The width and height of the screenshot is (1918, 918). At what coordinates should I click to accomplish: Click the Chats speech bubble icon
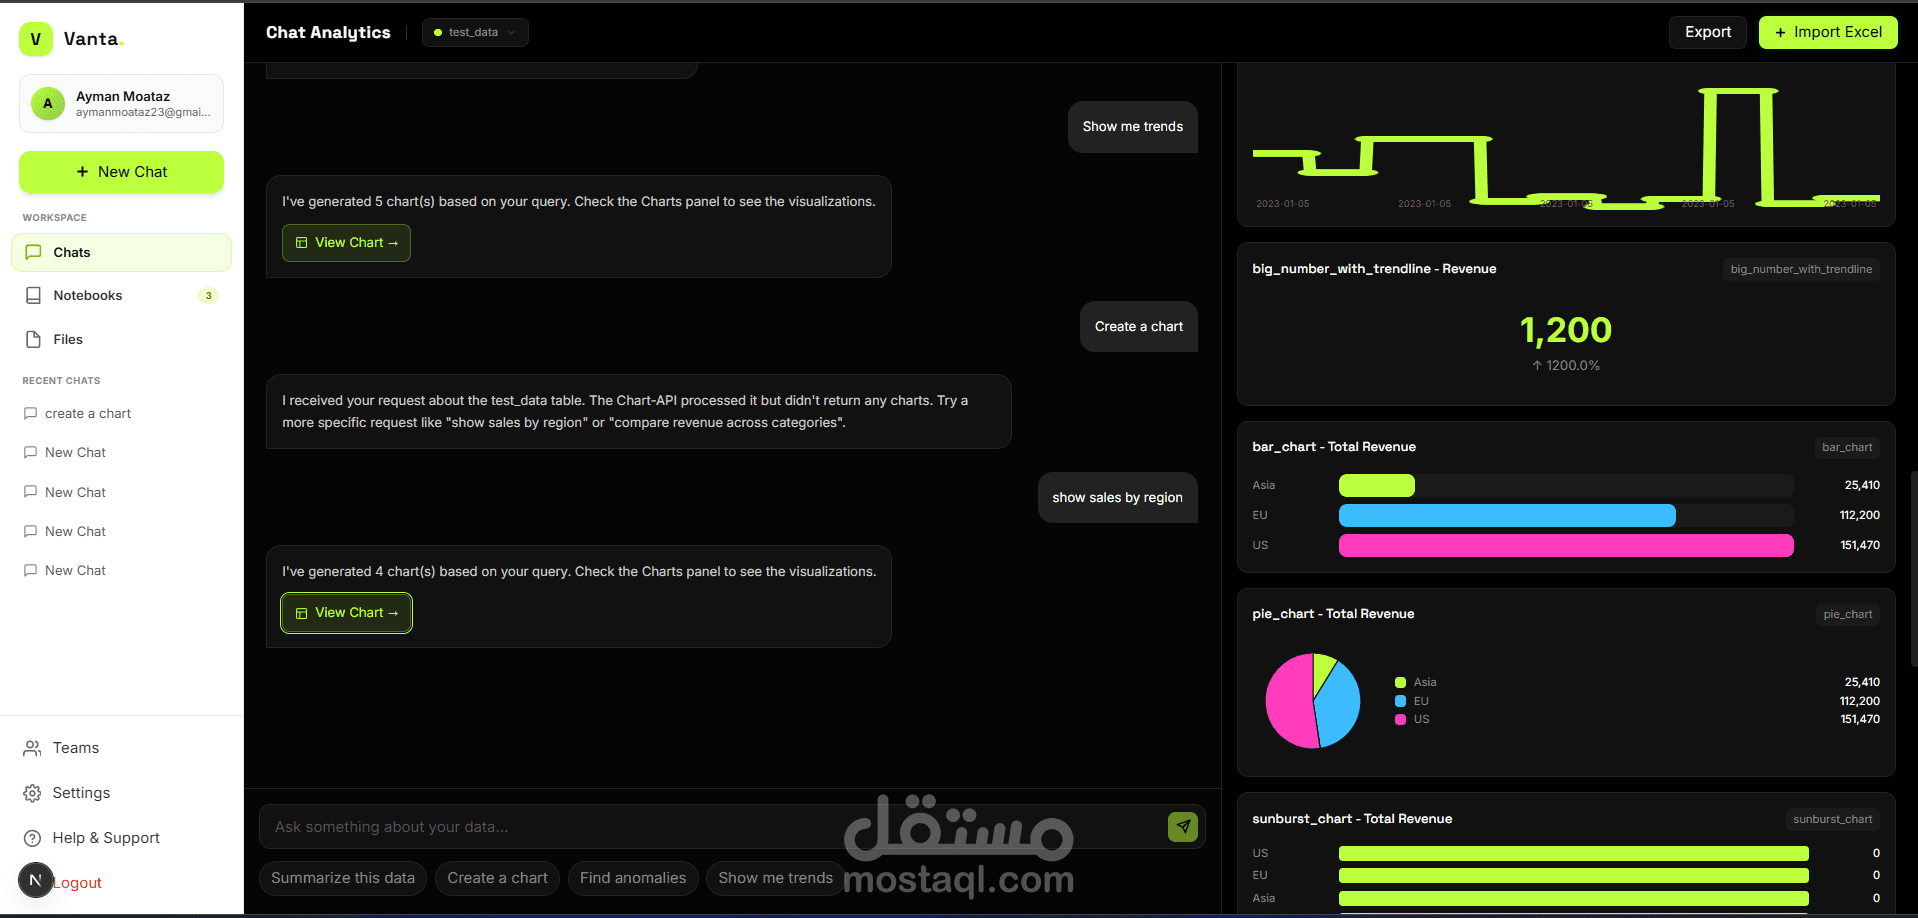pyautogui.click(x=33, y=252)
